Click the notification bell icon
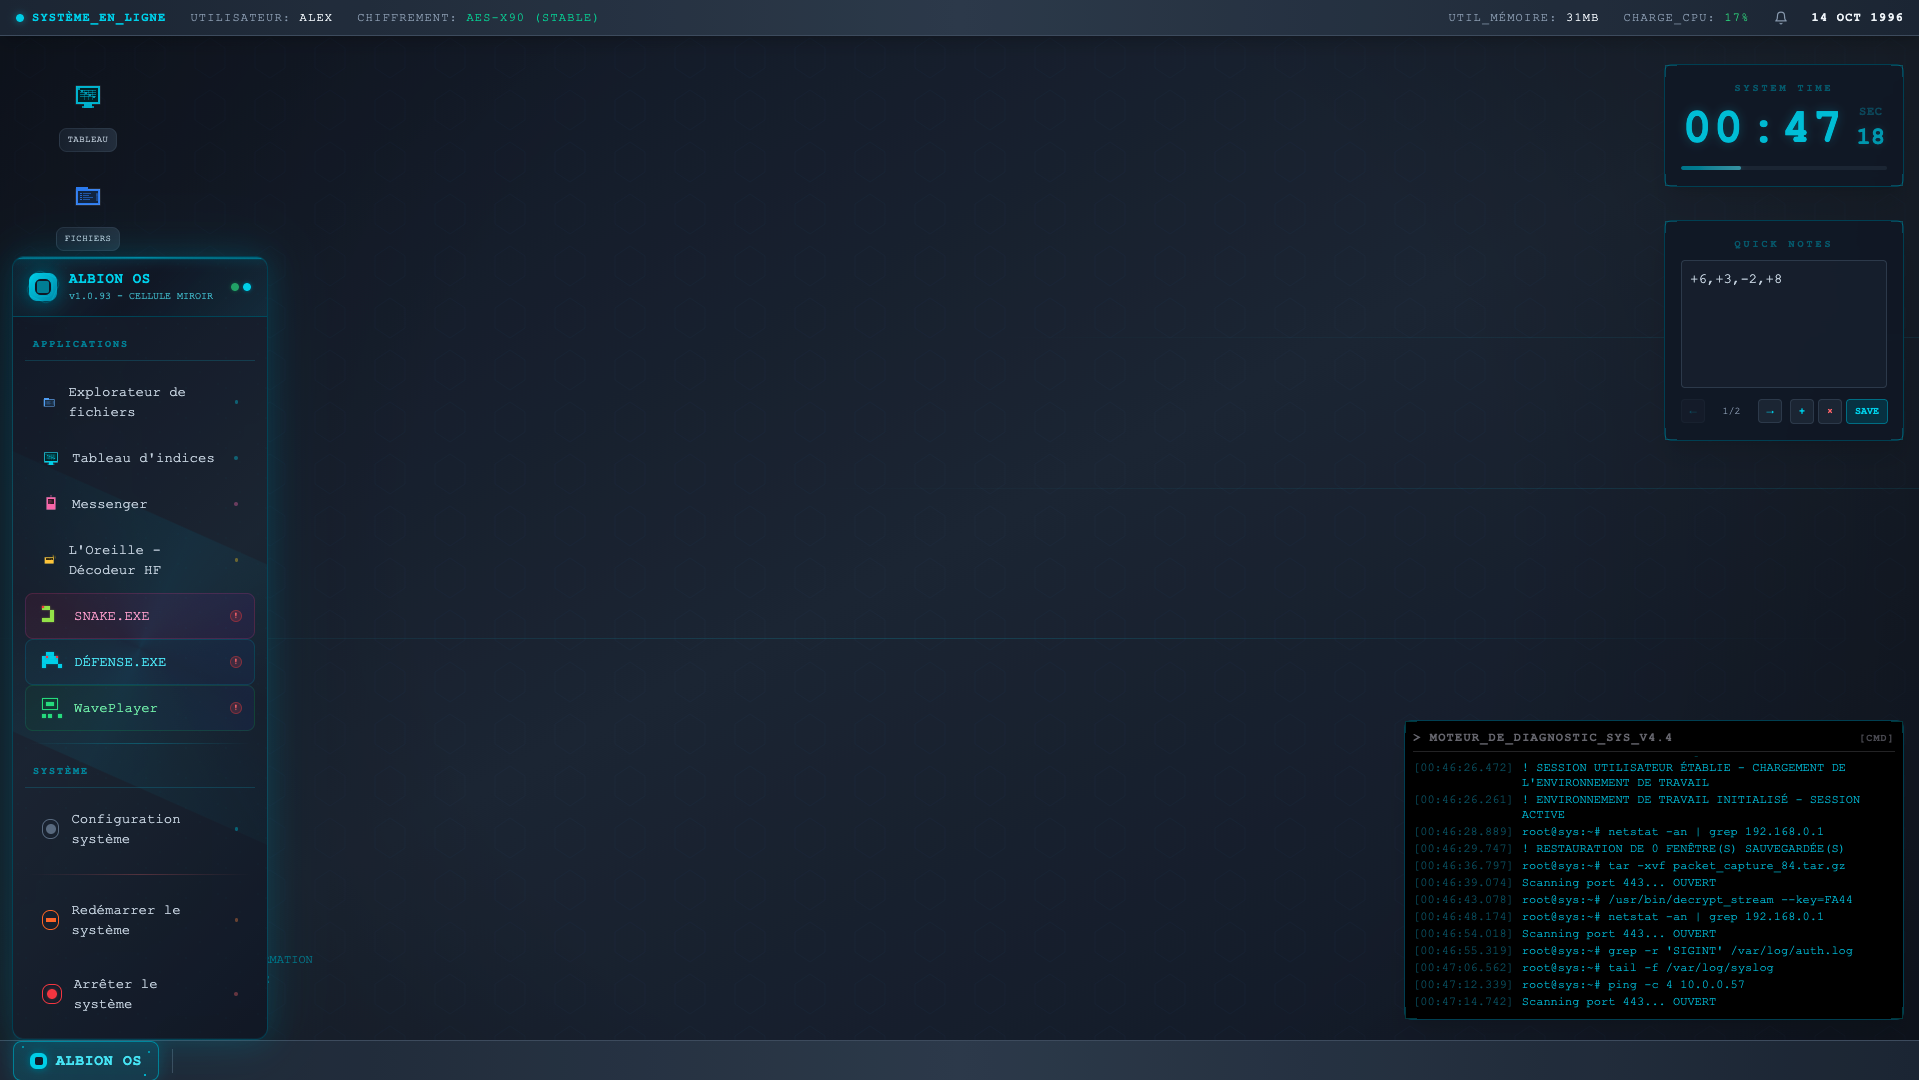Viewport: 1919px width, 1080px height. click(x=1781, y=18)
